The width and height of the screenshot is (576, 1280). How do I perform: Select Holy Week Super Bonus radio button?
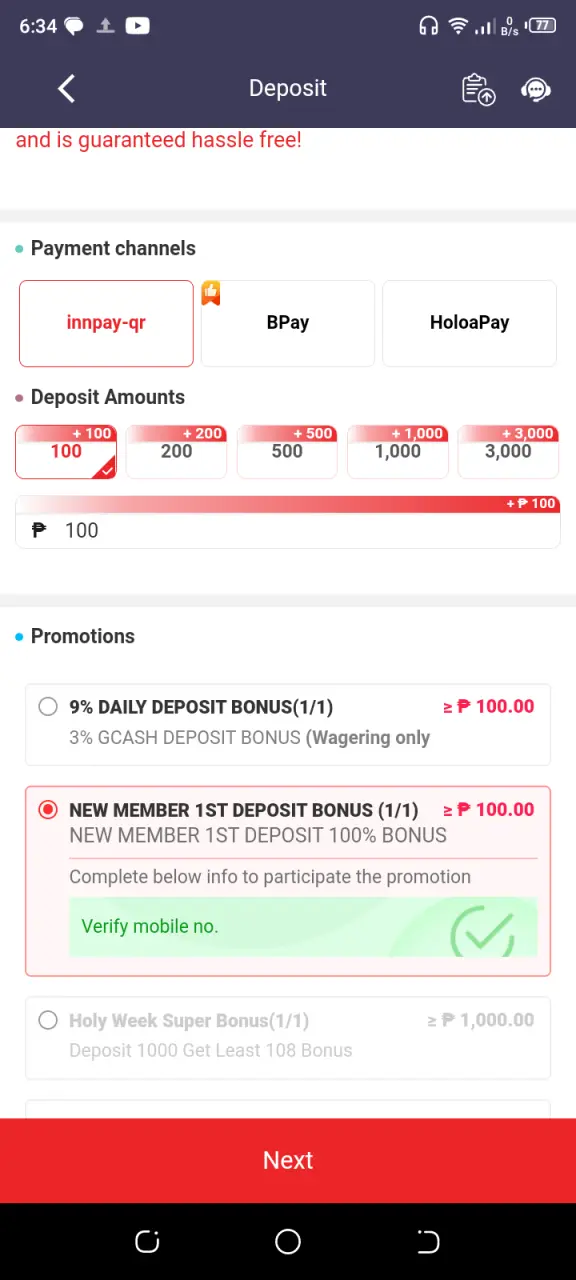(47, 1021)
